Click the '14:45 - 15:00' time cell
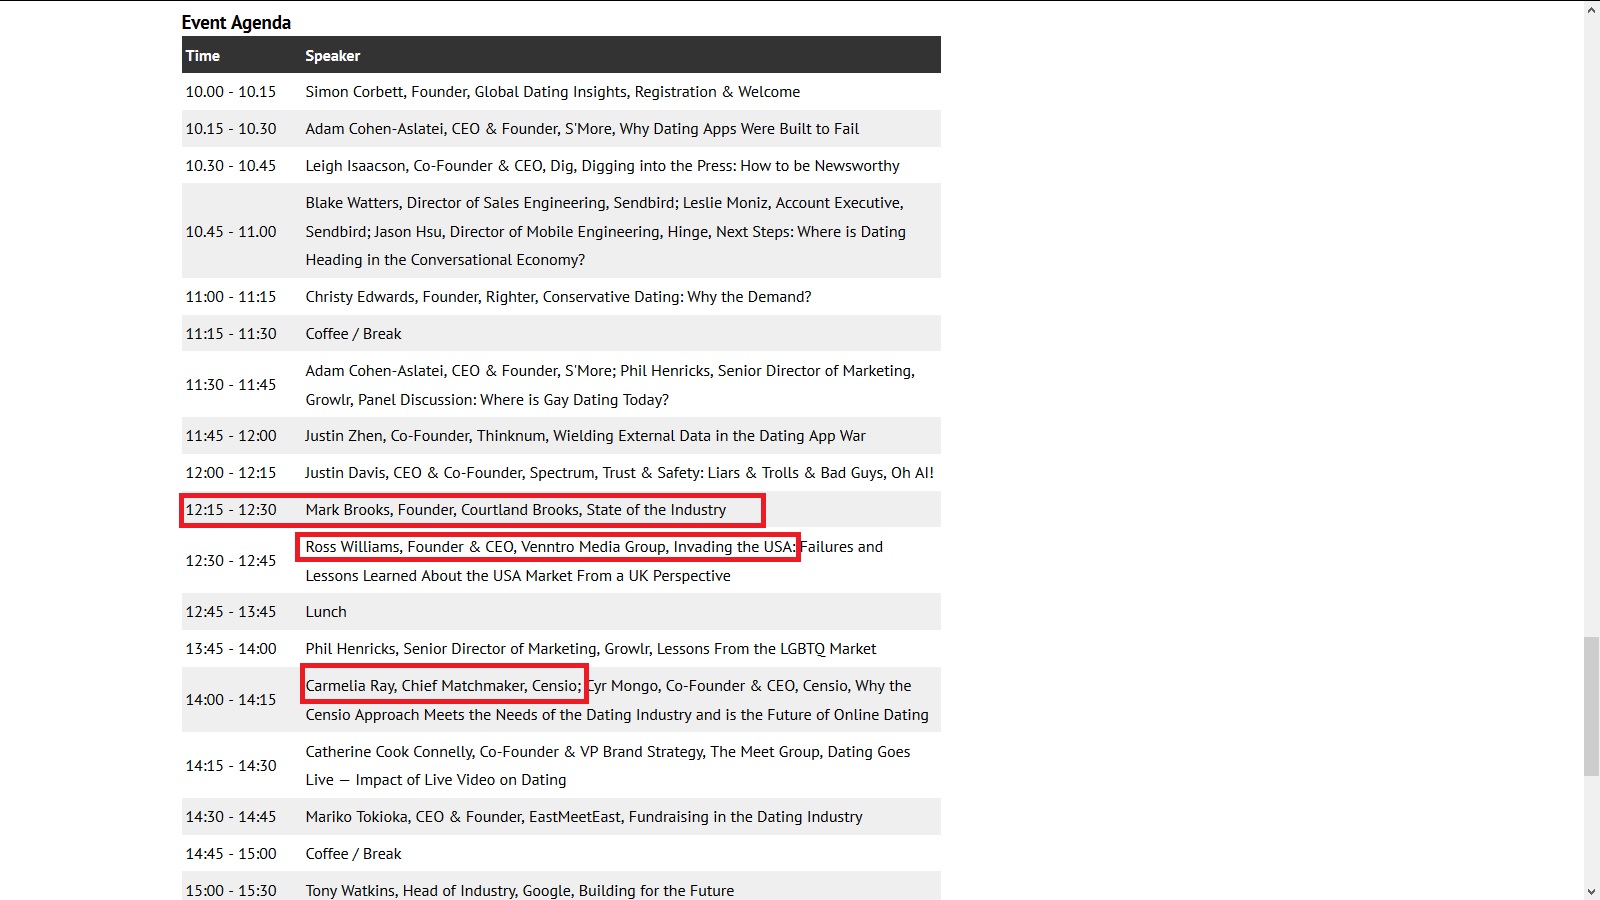This screenshot has width=1600, height=900. [x=231, y=854]
